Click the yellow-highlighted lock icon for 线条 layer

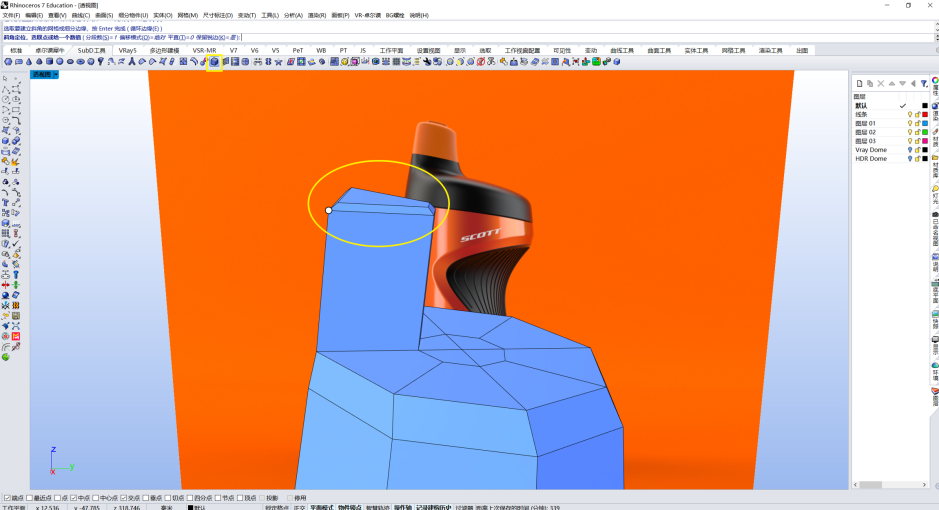pyautogui.click(x=918, y=114)
